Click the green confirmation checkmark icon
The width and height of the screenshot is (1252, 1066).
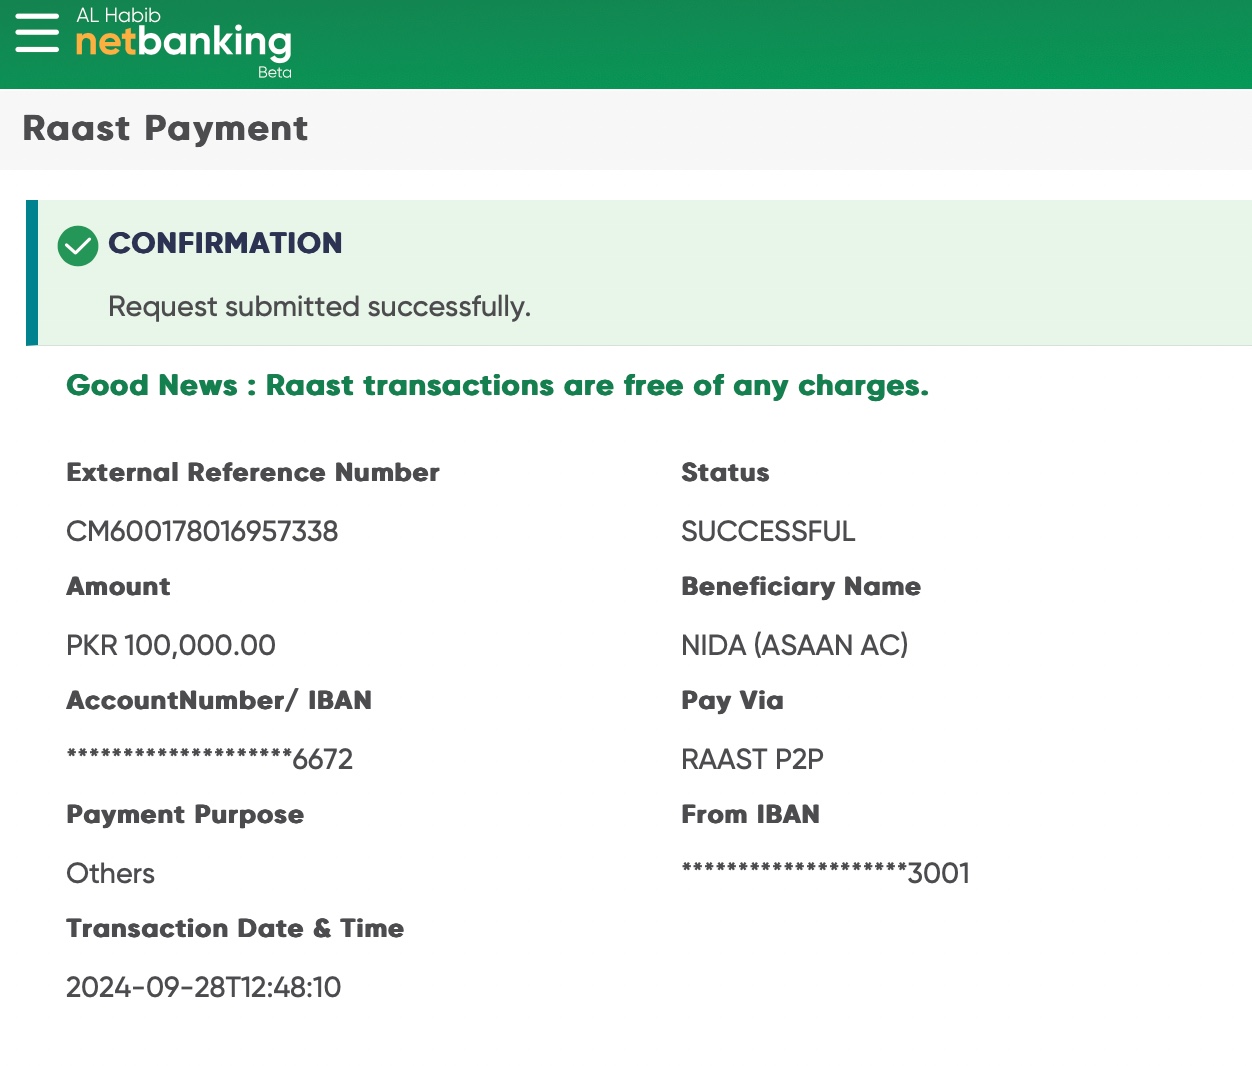(78, 246)
